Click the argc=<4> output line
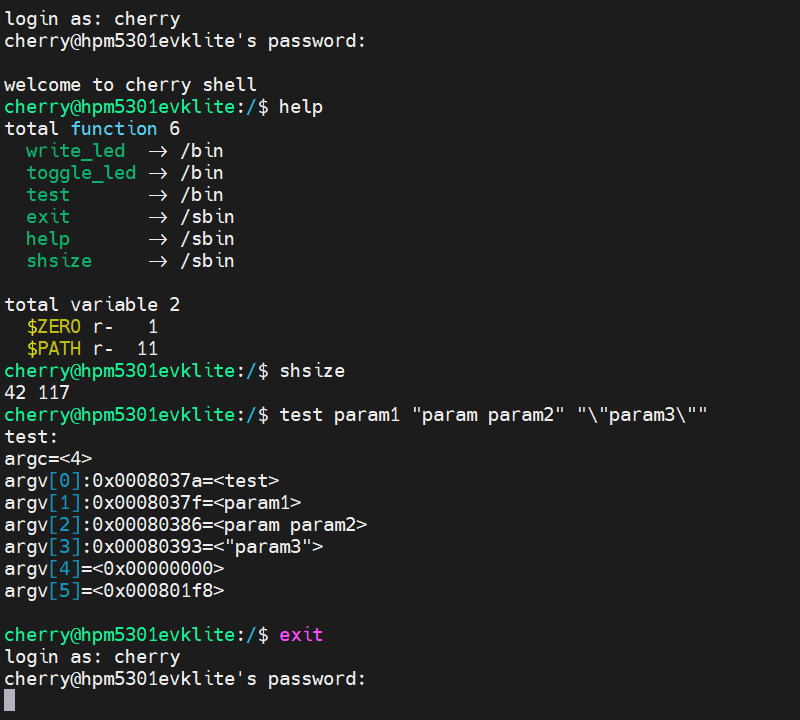The width and height of the screenshot is (800, 720). [x=48, y=459]
